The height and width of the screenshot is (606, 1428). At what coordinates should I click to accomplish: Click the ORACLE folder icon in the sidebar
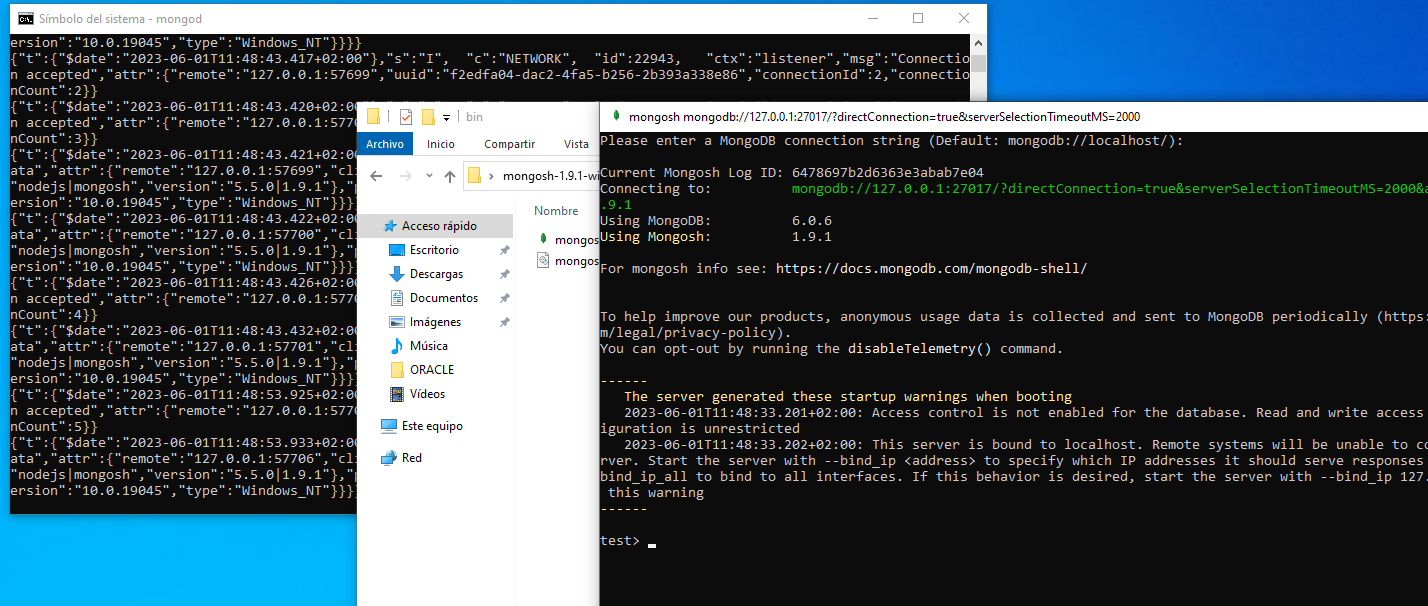pyautogui.click(x=397, y=370)
